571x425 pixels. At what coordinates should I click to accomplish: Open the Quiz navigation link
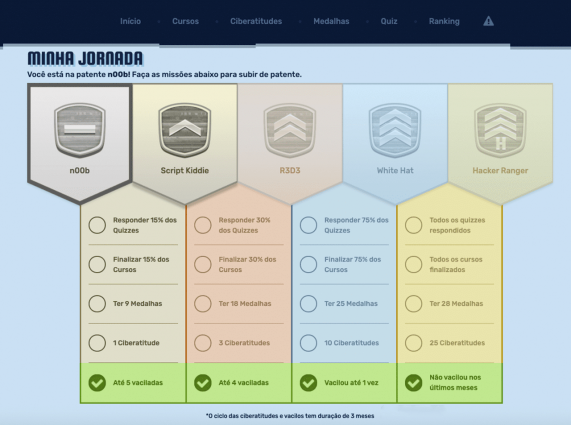(389, 21)
